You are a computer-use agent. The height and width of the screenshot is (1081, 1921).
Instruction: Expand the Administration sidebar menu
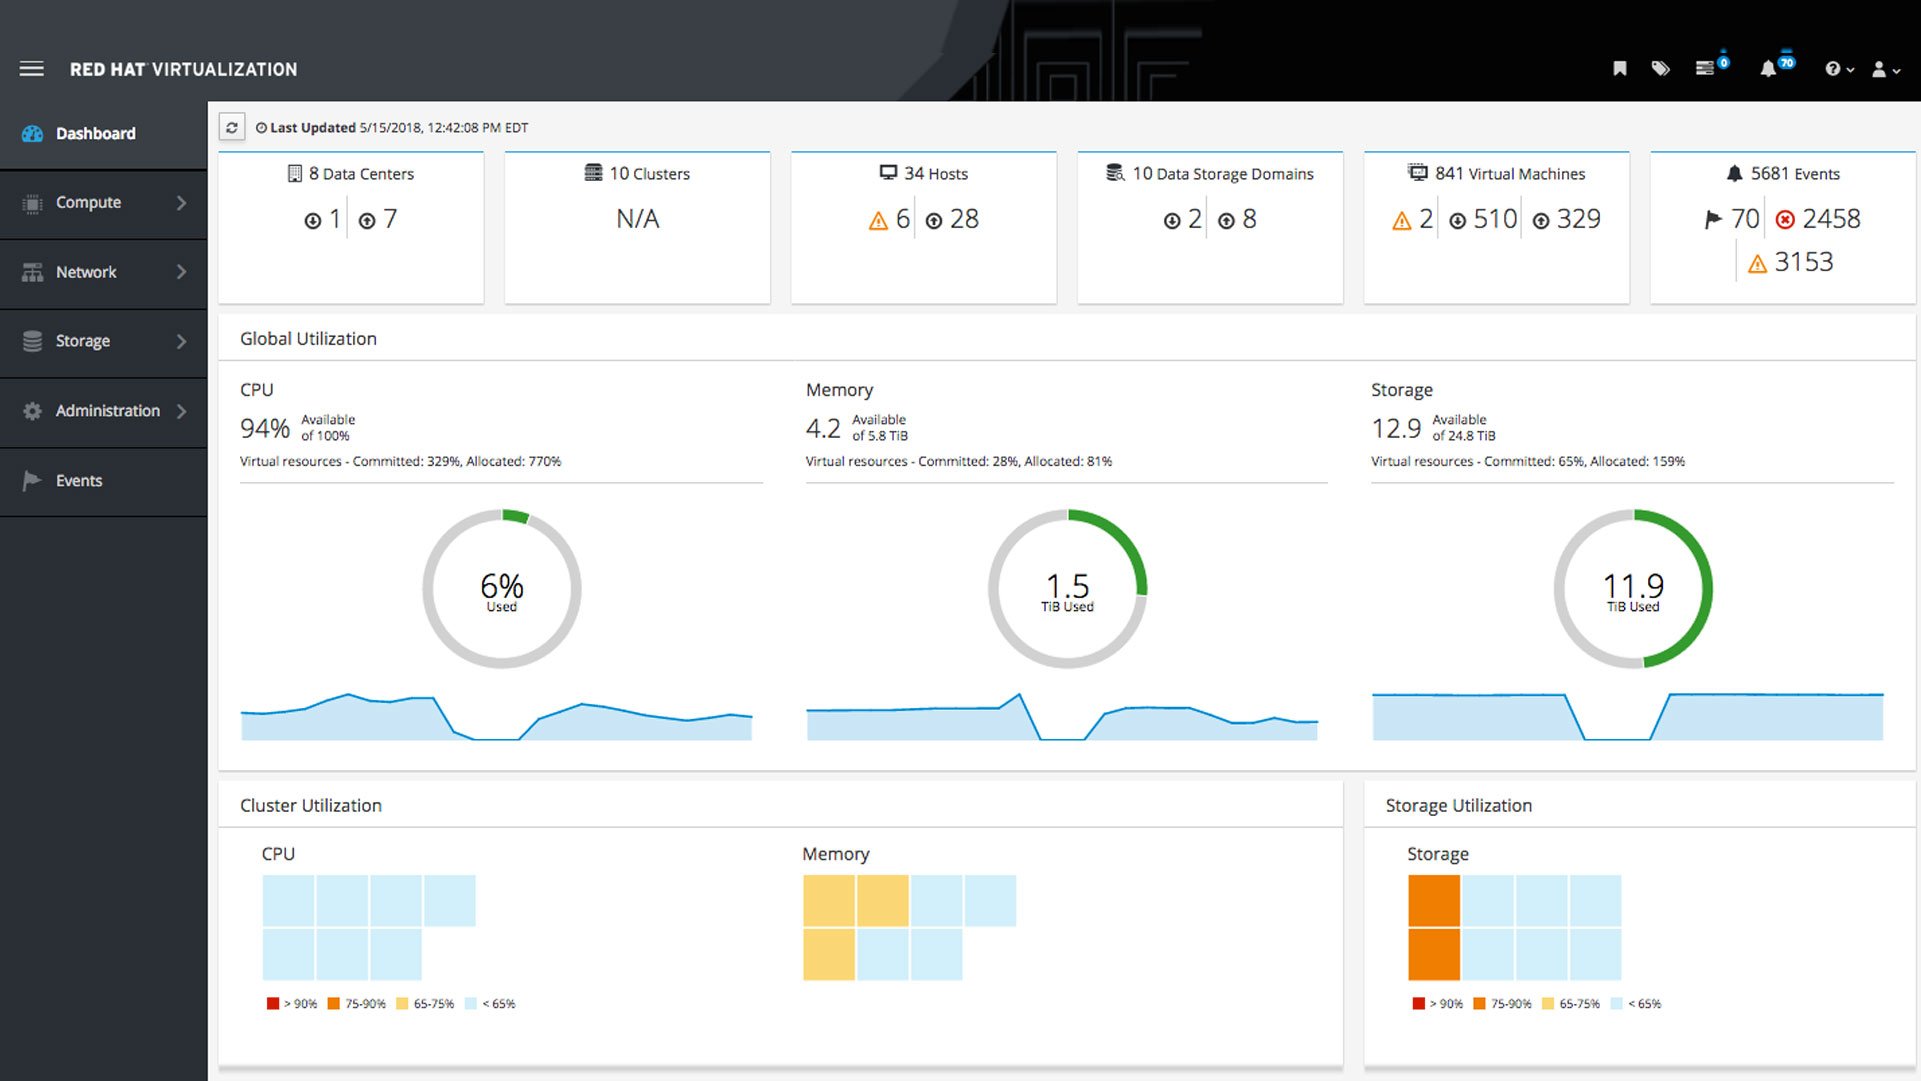(107, 410)
